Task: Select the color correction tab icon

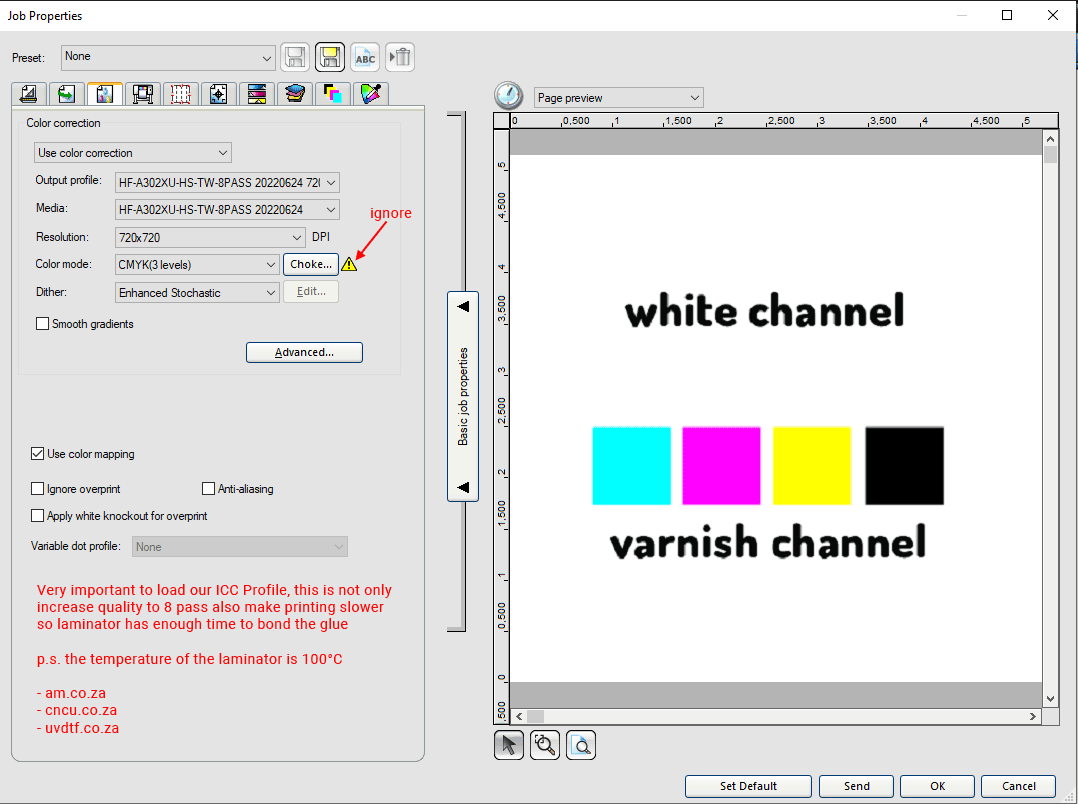Action: (104, 93)
